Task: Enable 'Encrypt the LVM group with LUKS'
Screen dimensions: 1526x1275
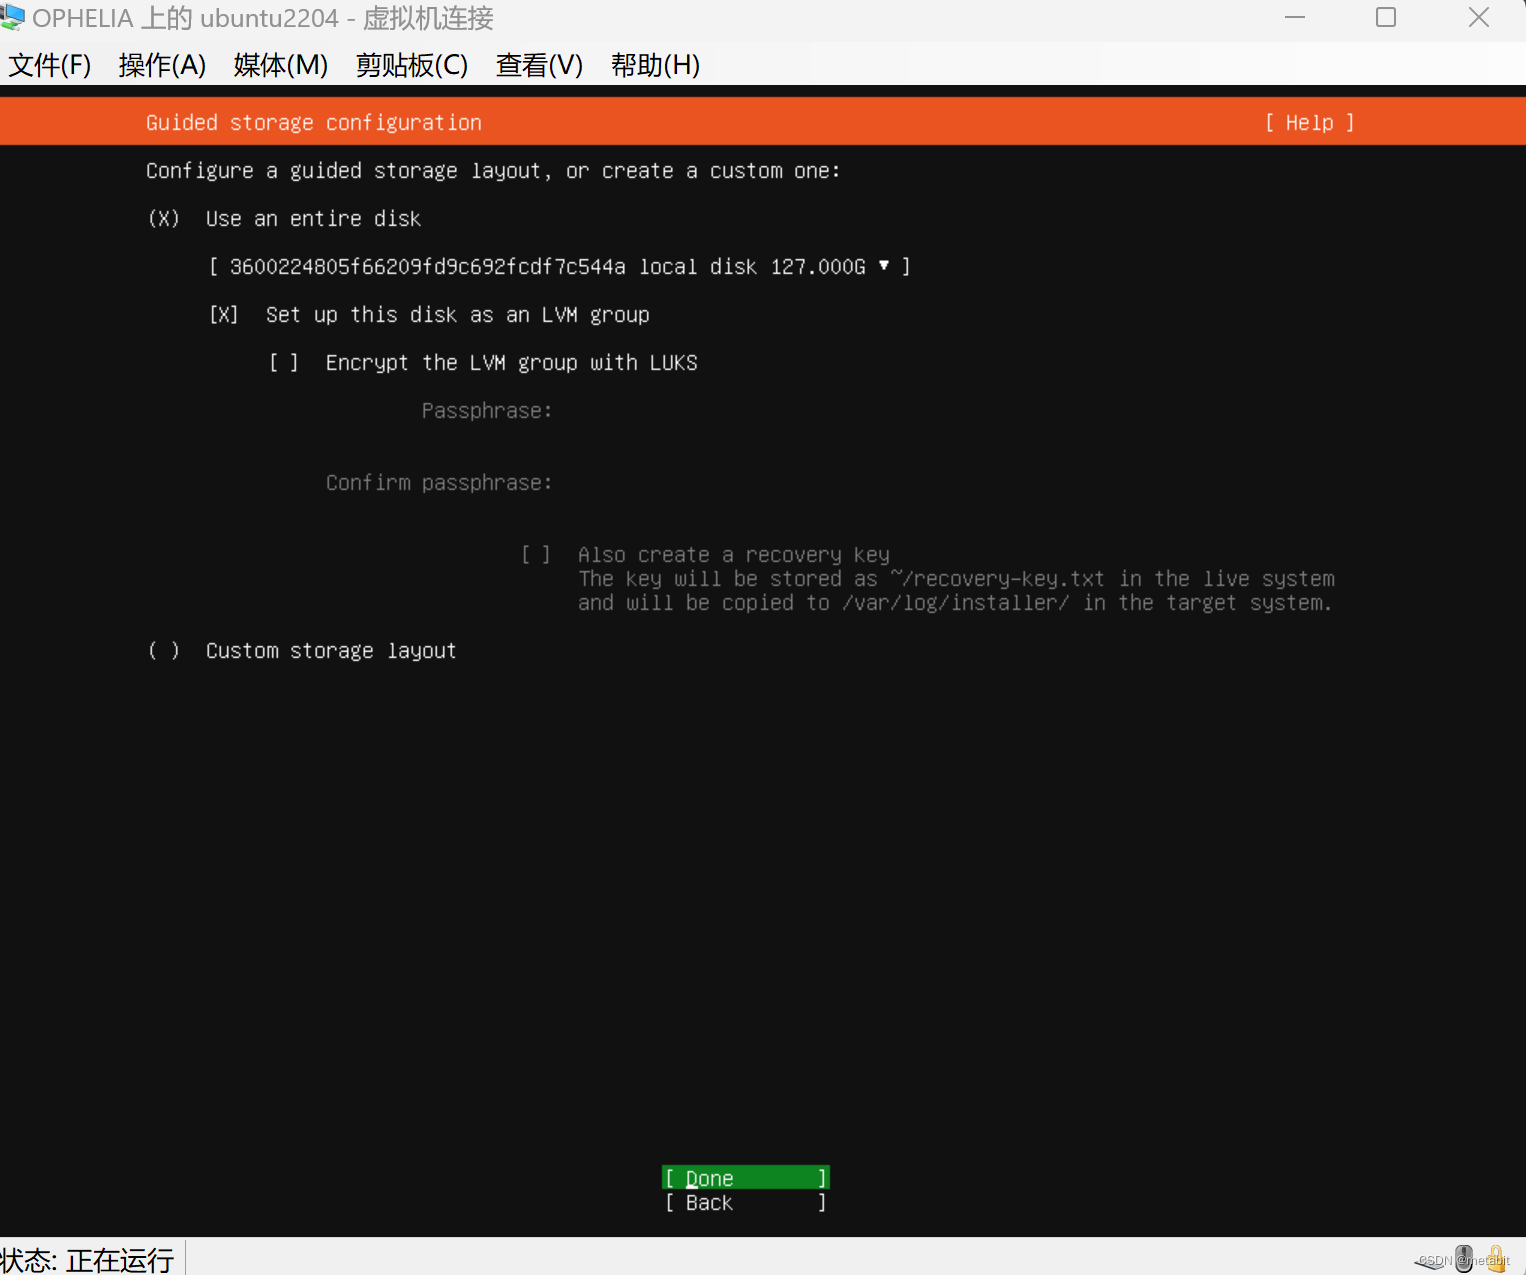Action: coord(284,362)
